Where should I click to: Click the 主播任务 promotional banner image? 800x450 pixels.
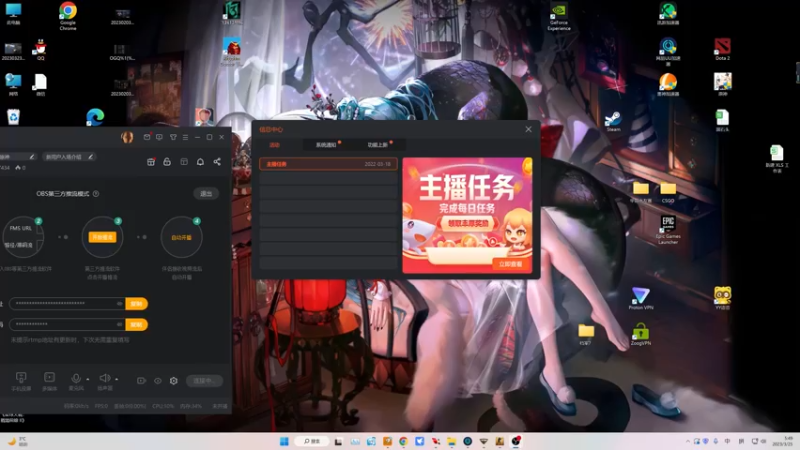pos(467,215)
